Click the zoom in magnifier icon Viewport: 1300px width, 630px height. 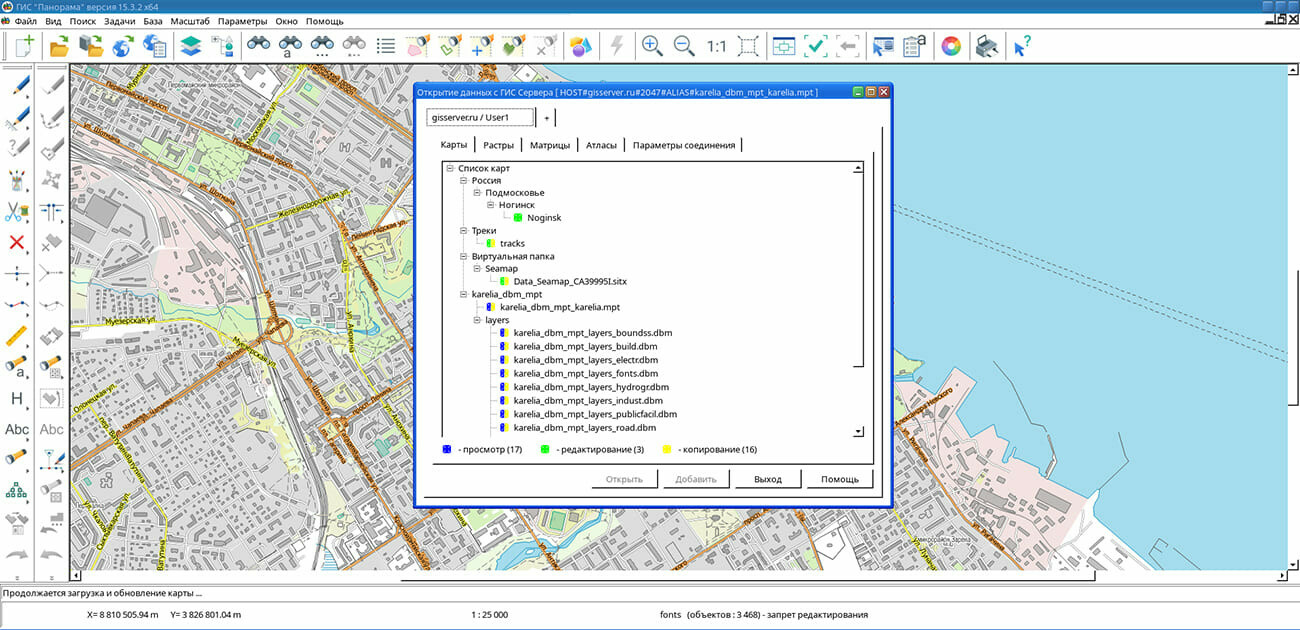pyautogui.click(x=652, y=46)
